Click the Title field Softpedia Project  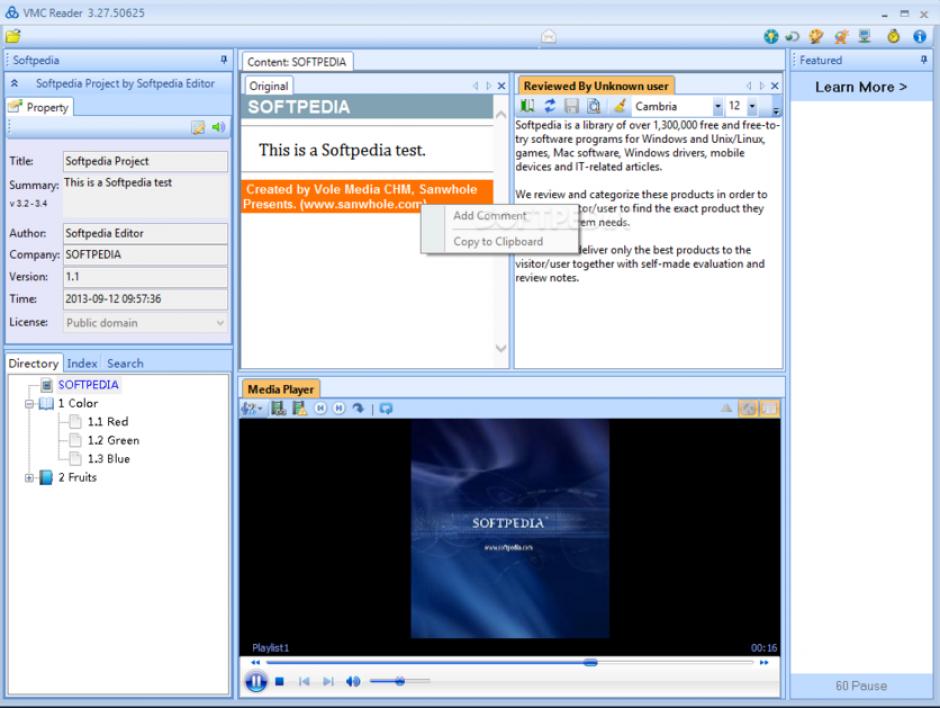coord(145,161)
